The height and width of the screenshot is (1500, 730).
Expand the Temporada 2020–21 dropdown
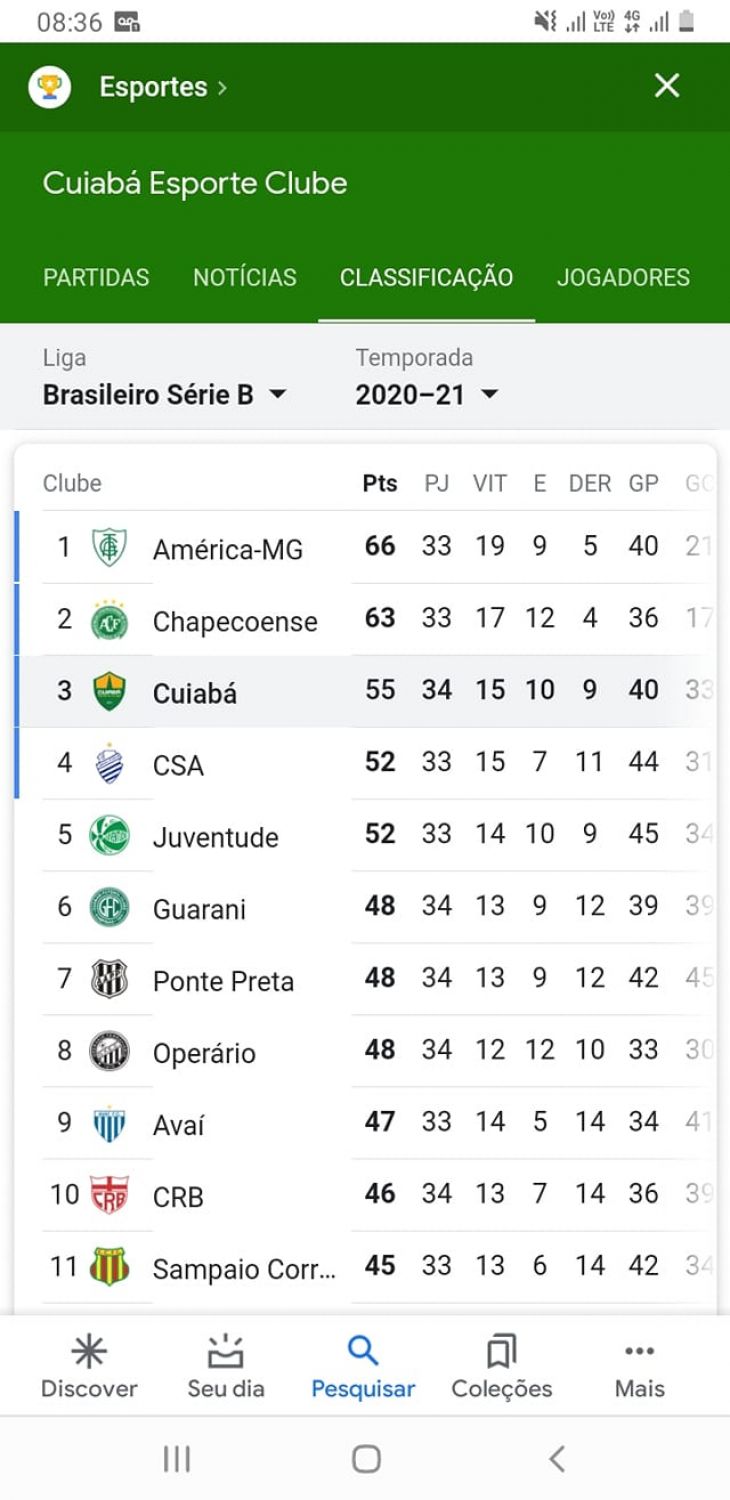coord(427,394)
